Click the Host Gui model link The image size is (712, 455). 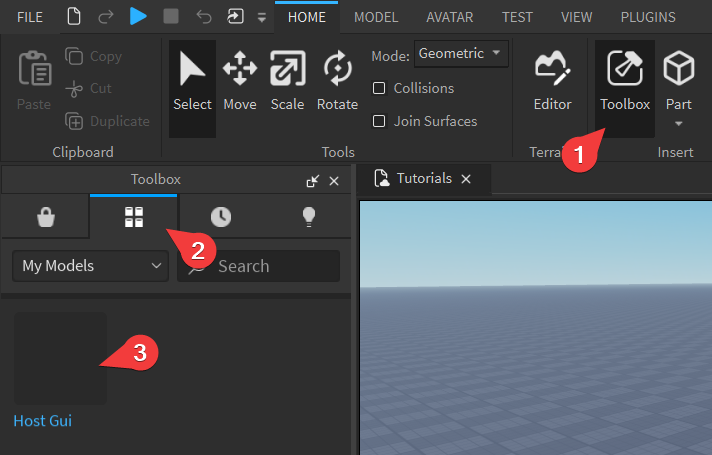pos(42,421)
